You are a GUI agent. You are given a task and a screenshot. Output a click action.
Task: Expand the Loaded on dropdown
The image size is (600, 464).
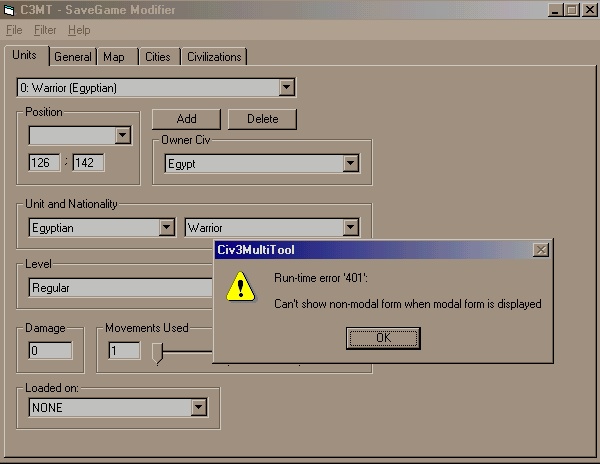198,408
